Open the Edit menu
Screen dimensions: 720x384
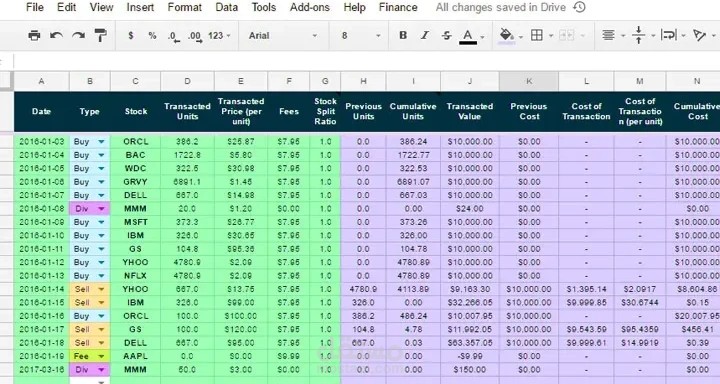pyautogui.click(x=67, y=7)
